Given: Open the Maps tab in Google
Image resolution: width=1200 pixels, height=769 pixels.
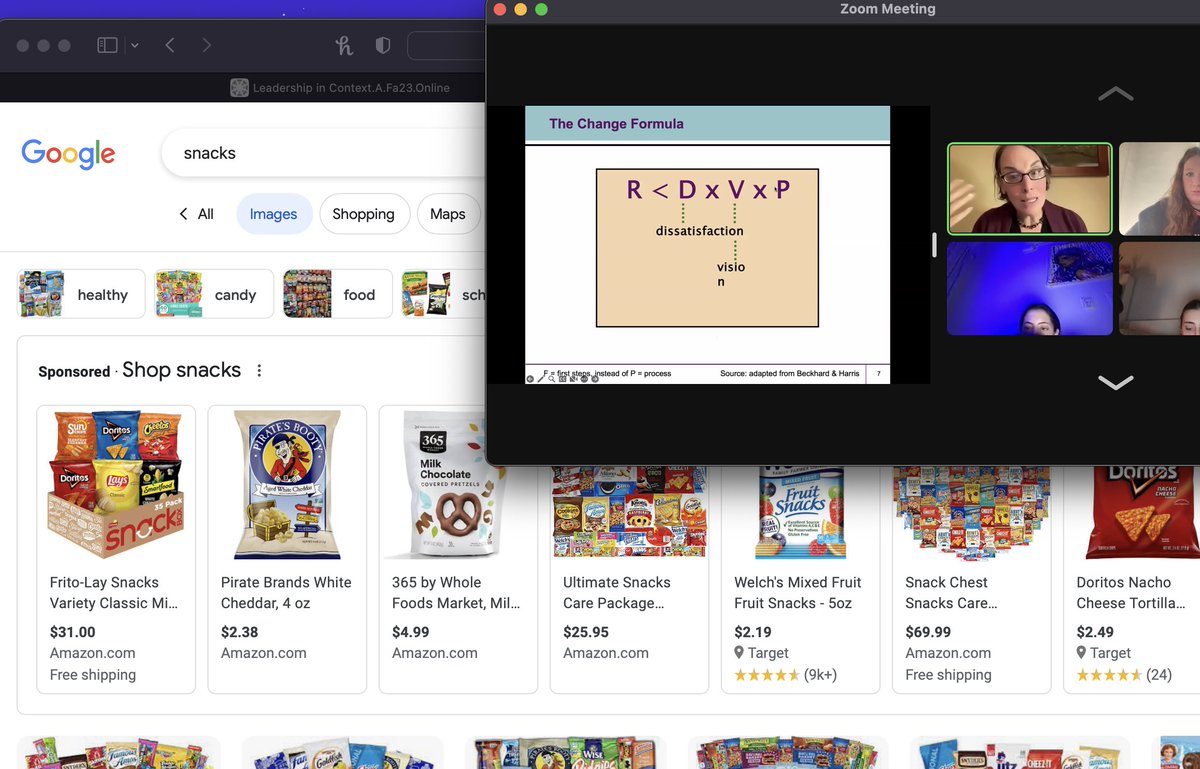Looking at the screenshot, I should (x=447, y=214).
